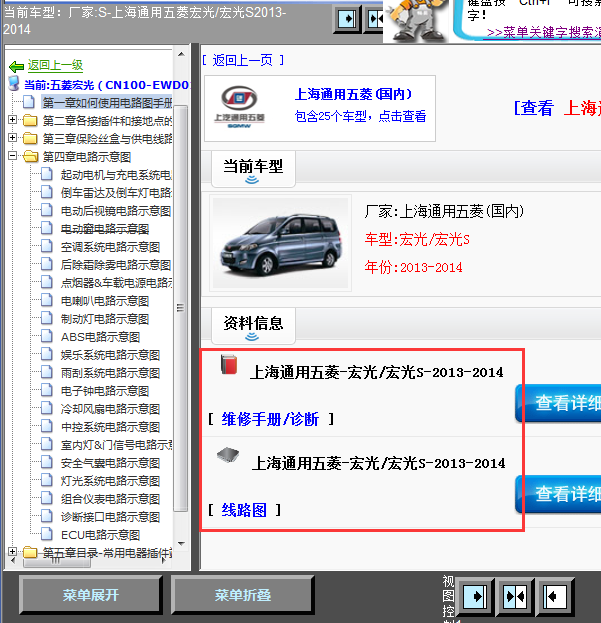Open 电动后视镜电路示意图 item
Screen dimensions: 601x623
click(116, 211)
